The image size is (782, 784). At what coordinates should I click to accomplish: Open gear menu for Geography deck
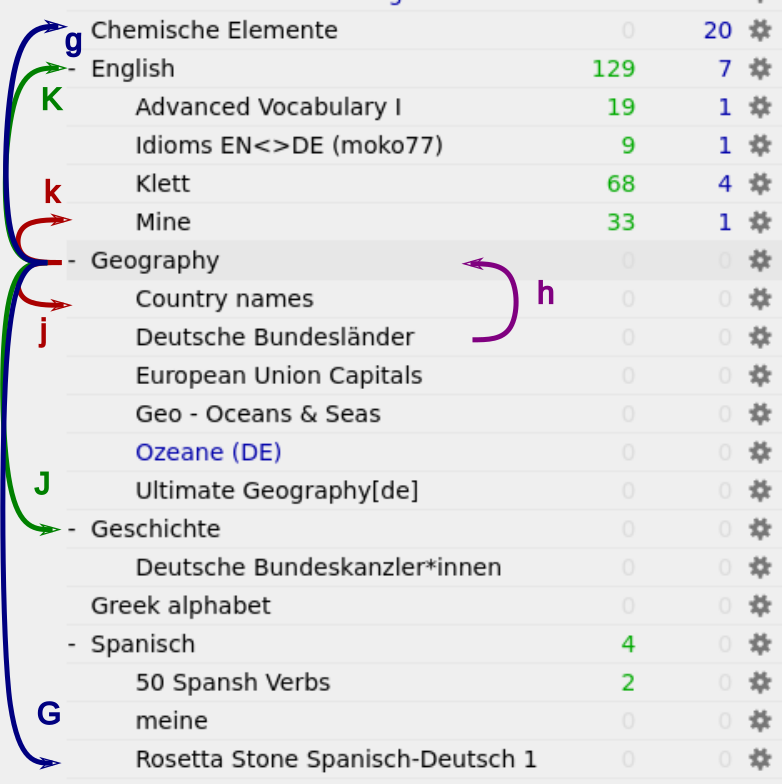pos(760,261)
